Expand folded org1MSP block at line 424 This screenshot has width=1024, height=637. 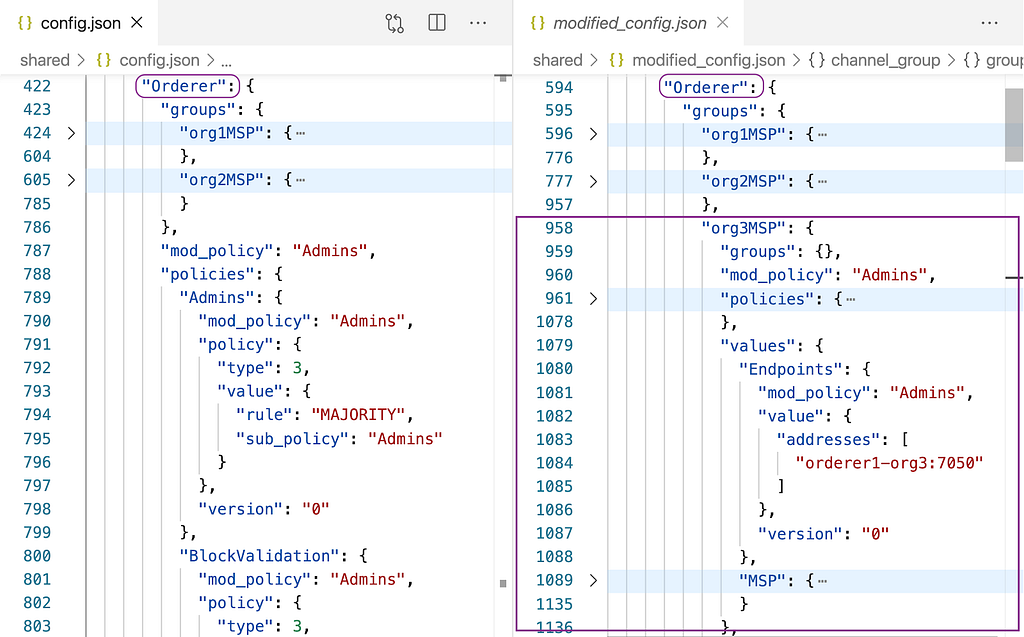71,133
